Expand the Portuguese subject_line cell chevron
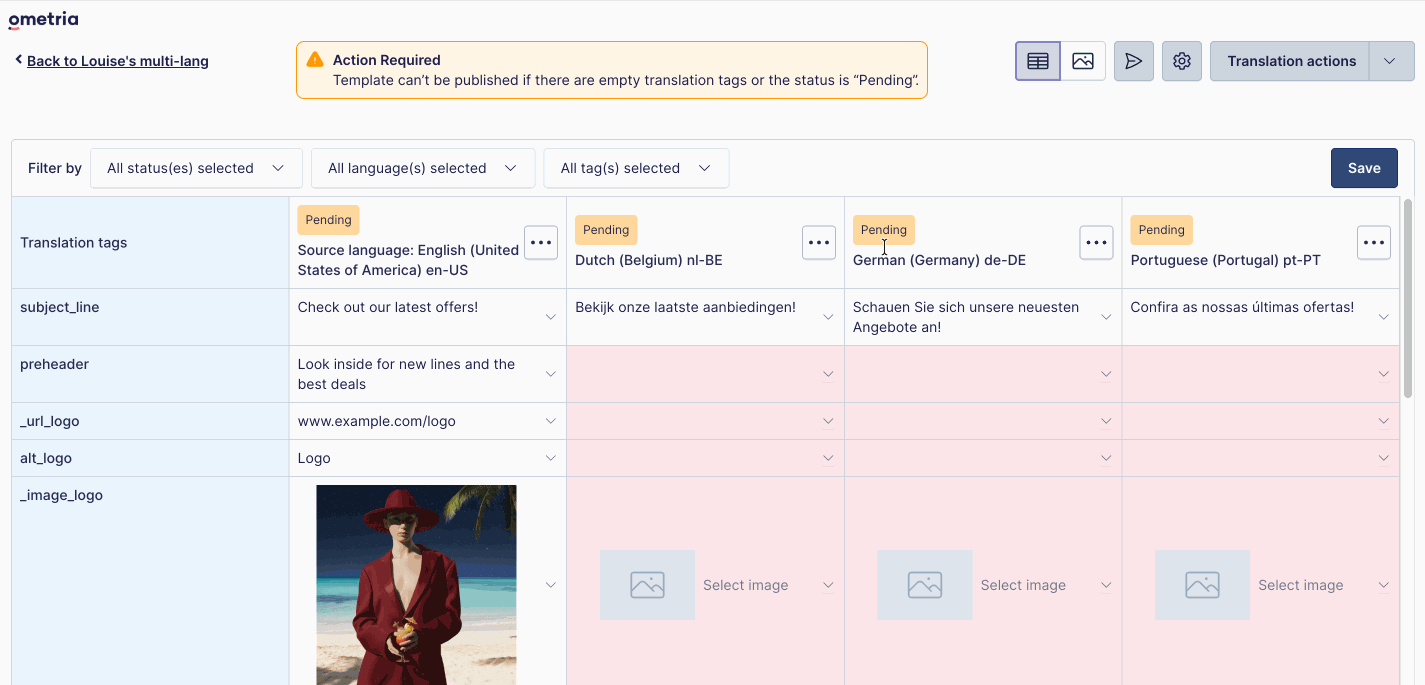Screen dimensions: 1425x685 1384,317
